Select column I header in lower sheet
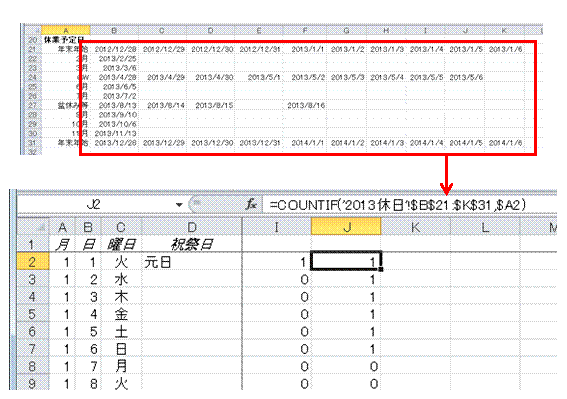 277,227
